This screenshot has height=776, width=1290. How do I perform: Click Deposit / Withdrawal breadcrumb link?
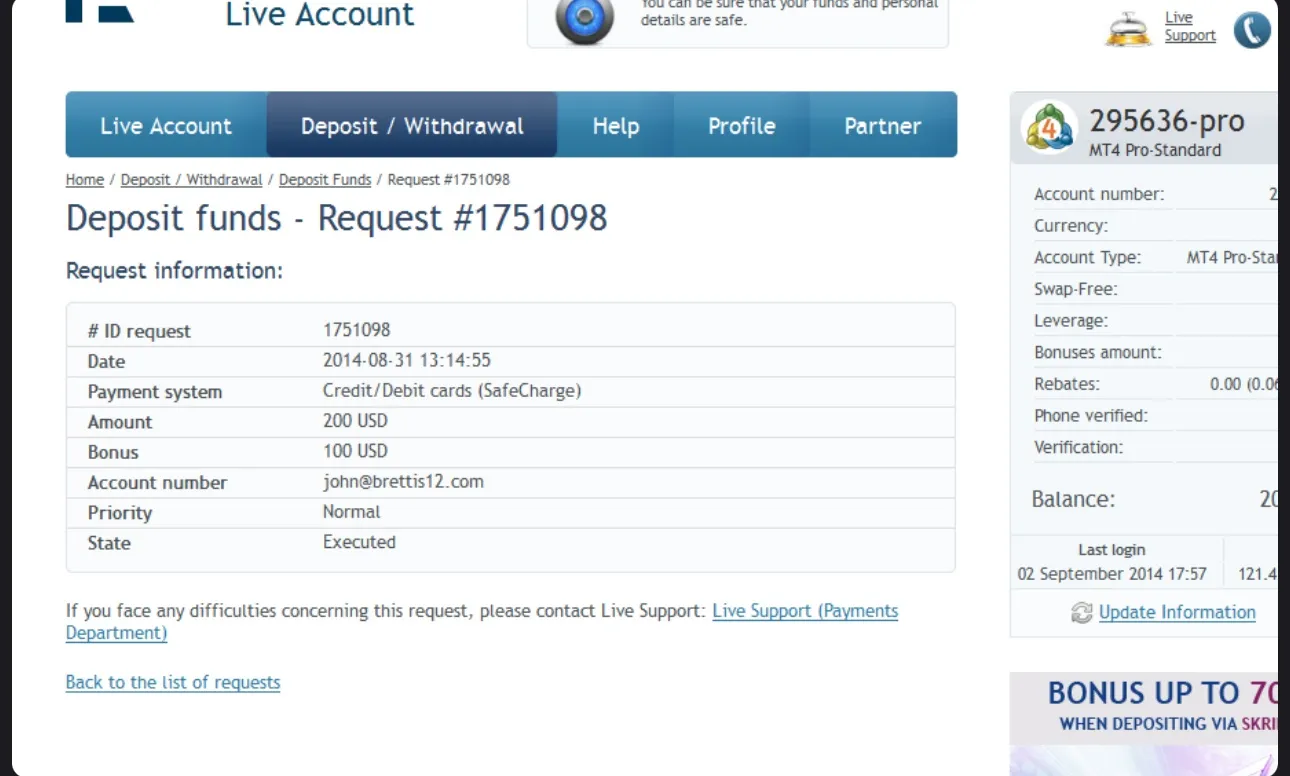[191, 180]
